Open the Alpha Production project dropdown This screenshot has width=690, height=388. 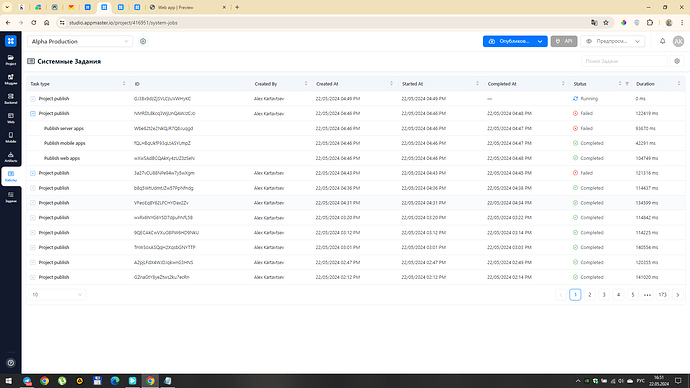(80, 41)
